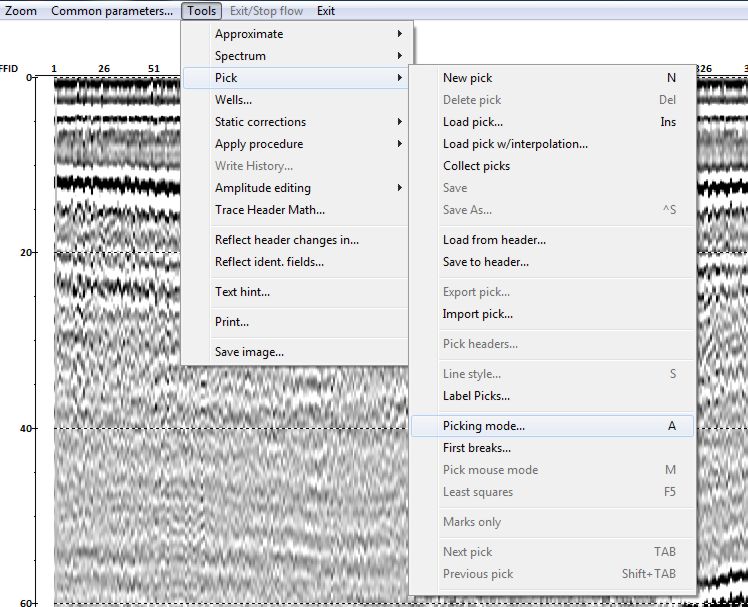The width and height of the screenshot is (748, 607).
Task: Choose First breaks option
Action: pos(552,448)
